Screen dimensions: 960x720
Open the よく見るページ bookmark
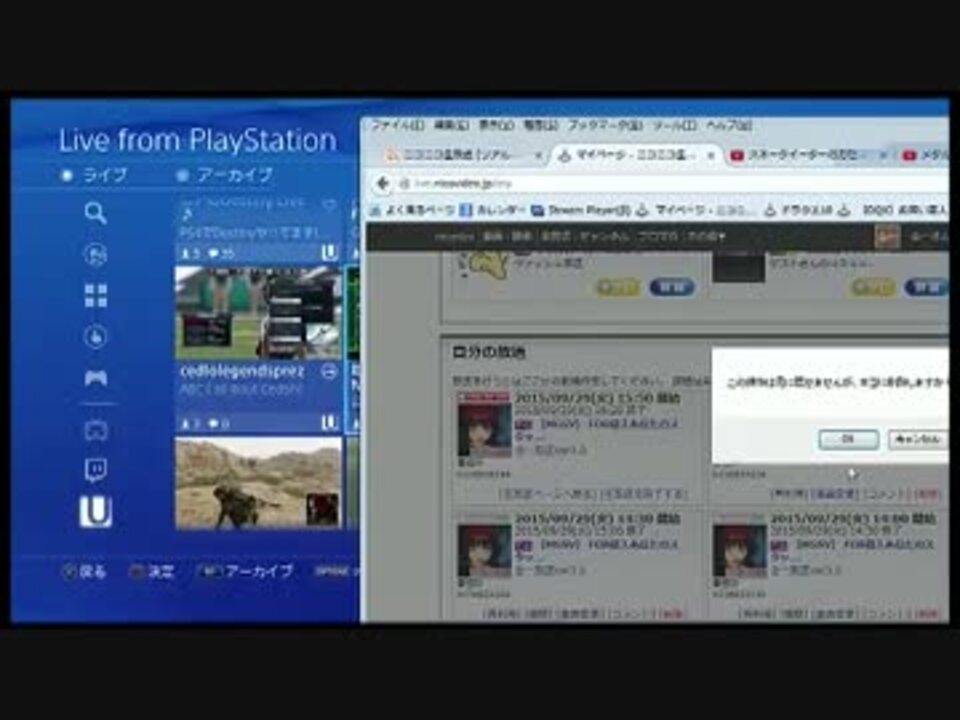411,211
